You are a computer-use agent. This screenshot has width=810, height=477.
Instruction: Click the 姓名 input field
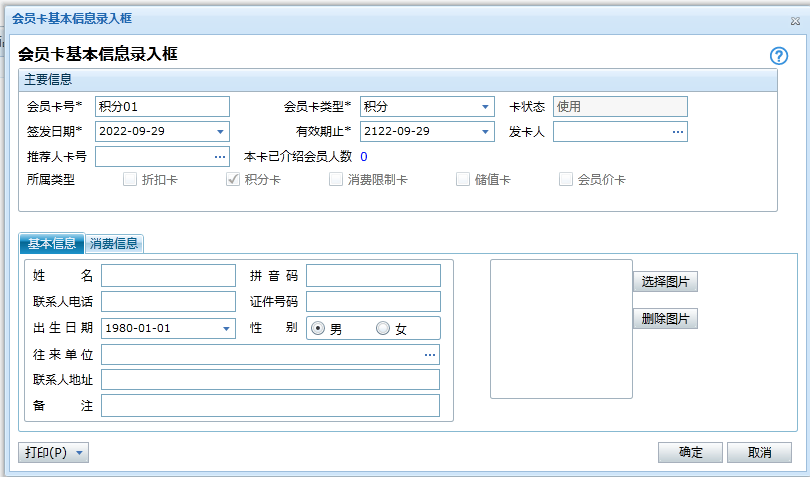167,276
